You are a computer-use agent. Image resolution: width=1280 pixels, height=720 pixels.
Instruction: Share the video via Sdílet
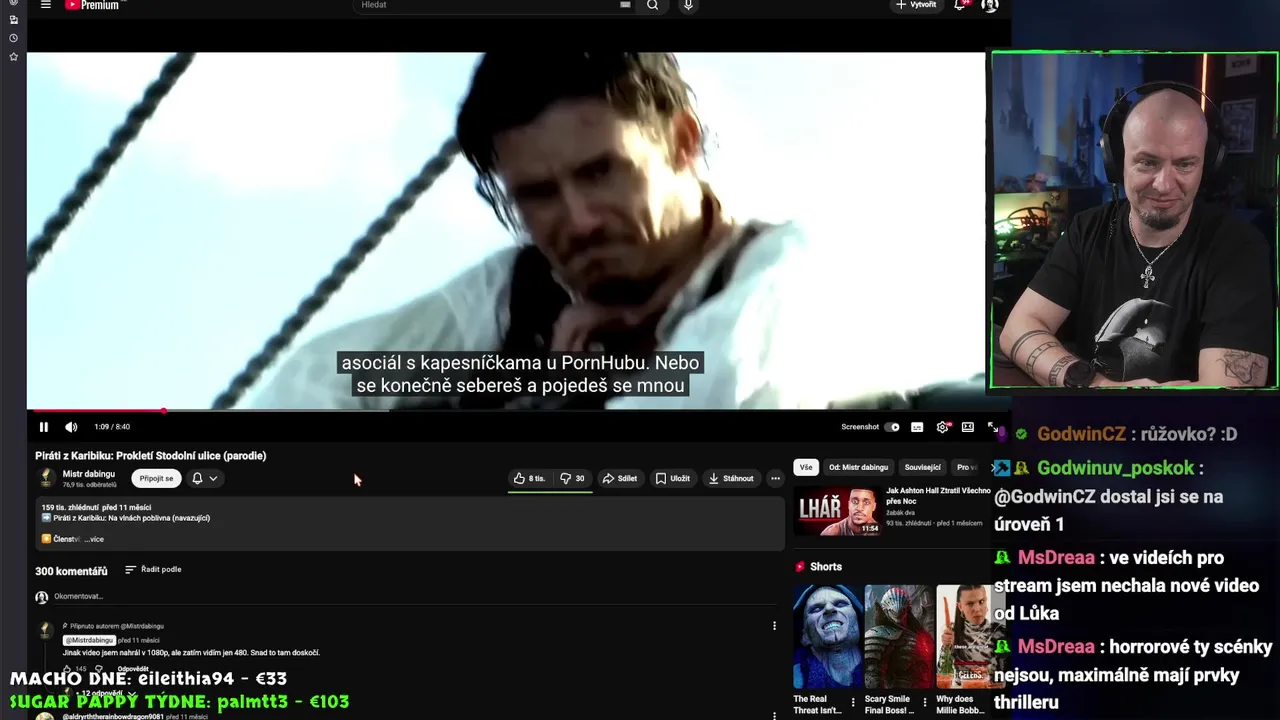pos(620,478)
